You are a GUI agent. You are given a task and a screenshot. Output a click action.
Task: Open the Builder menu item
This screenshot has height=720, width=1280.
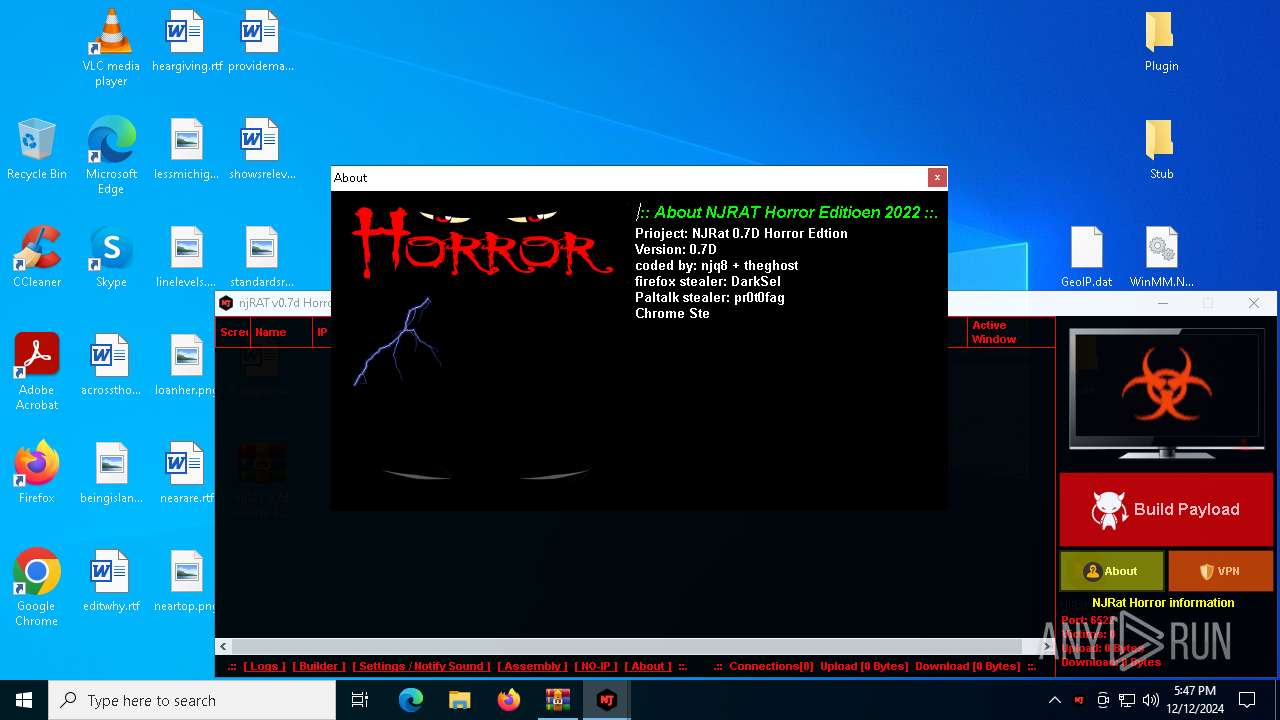pos(319,666)
